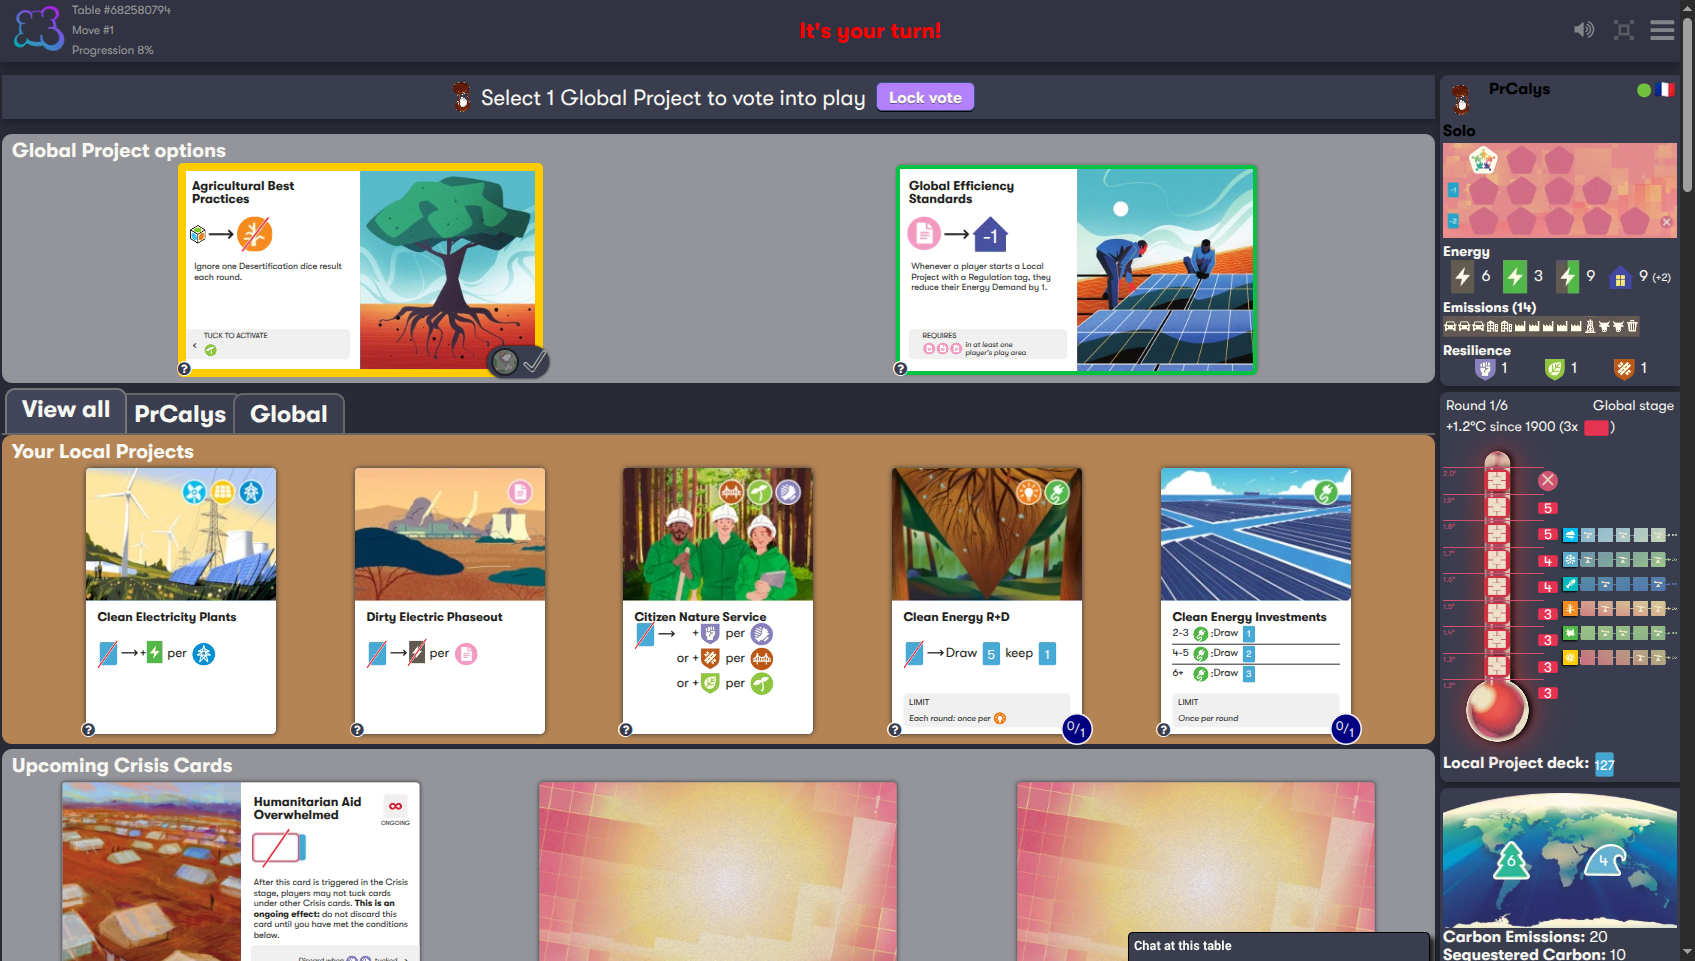Image resolution: width=1695 pixels, height=961 pixels.
Task: Click the energy demand house icon
Action: coord(1620,278)
